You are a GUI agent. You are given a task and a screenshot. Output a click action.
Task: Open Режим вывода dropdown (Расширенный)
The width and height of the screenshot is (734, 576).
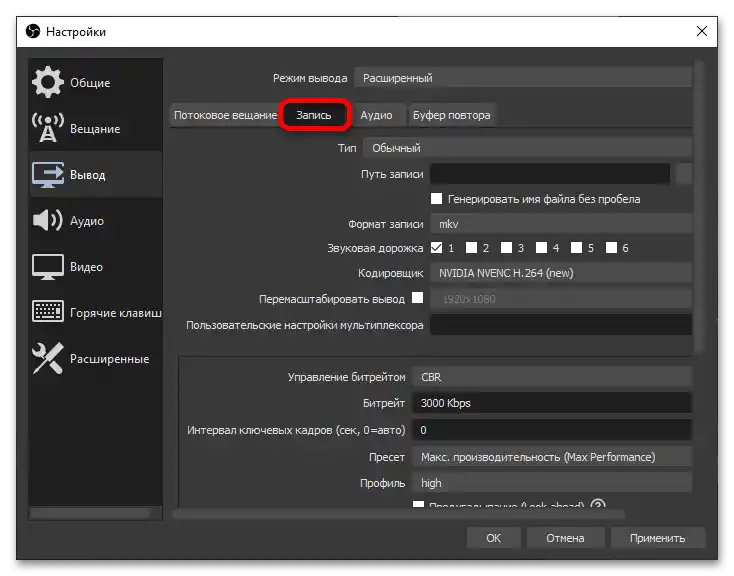pyautogui.click(x=523, y=78)
